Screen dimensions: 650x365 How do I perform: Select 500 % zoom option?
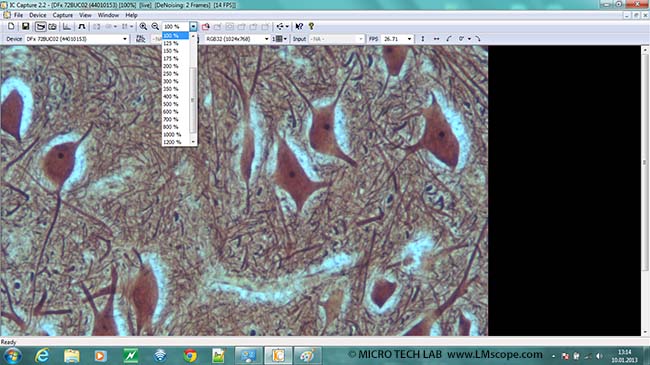176,104
